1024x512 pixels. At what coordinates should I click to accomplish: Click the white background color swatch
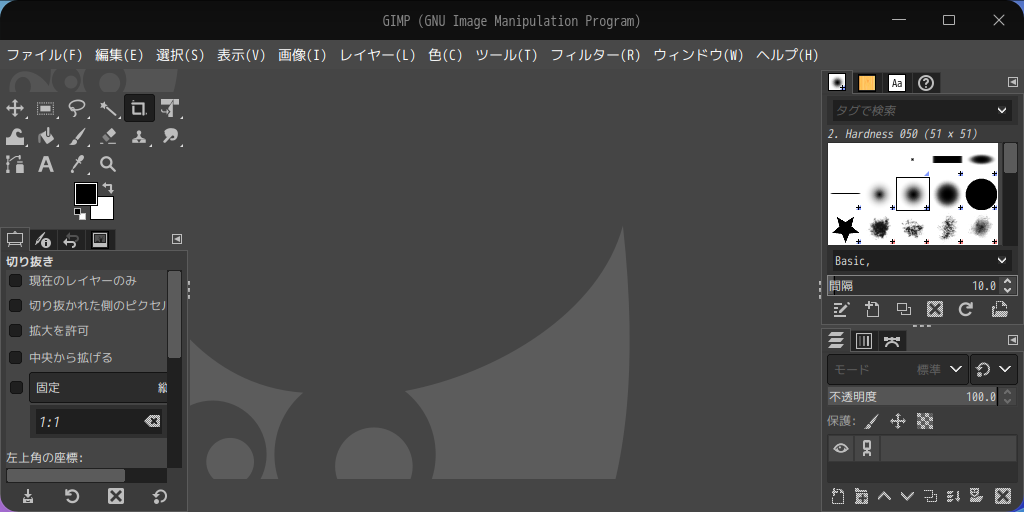104,210
